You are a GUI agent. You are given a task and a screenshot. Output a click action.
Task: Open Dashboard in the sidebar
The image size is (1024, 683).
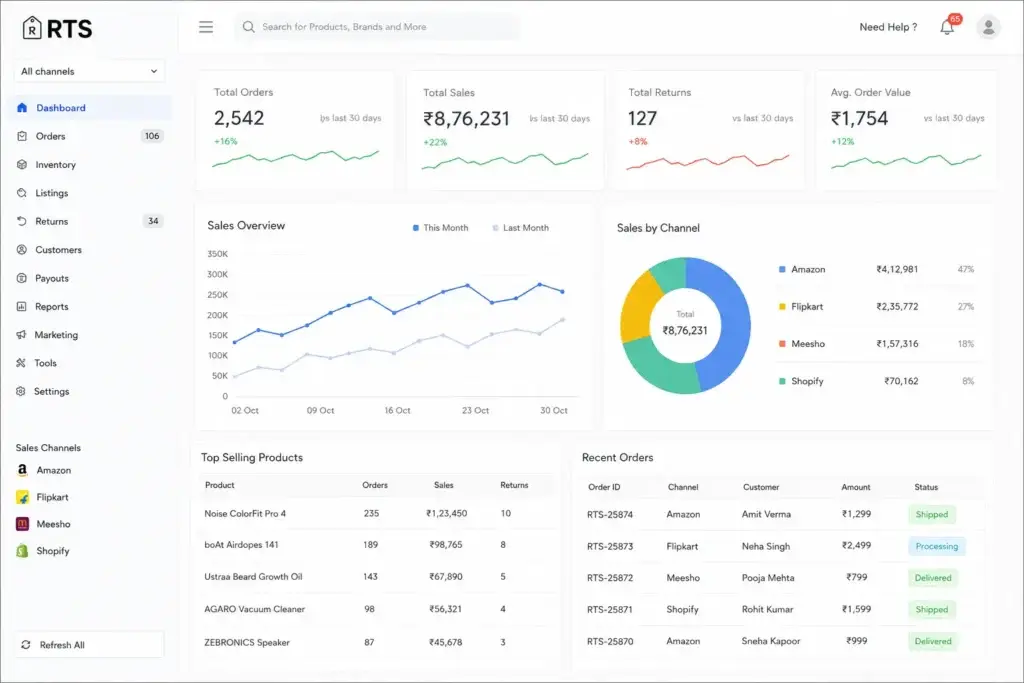pyautogui.click(x=90, y=108)
